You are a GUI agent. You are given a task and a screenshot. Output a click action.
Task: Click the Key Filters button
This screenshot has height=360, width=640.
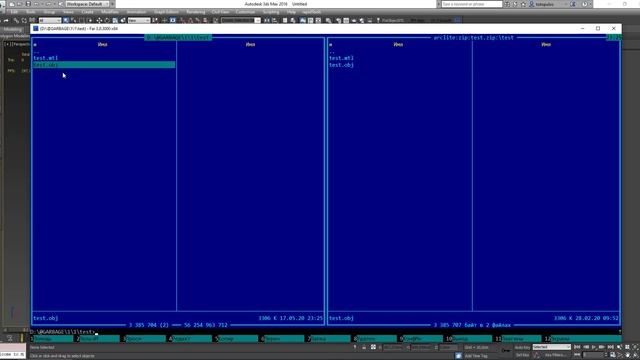(x=555, y=355)
